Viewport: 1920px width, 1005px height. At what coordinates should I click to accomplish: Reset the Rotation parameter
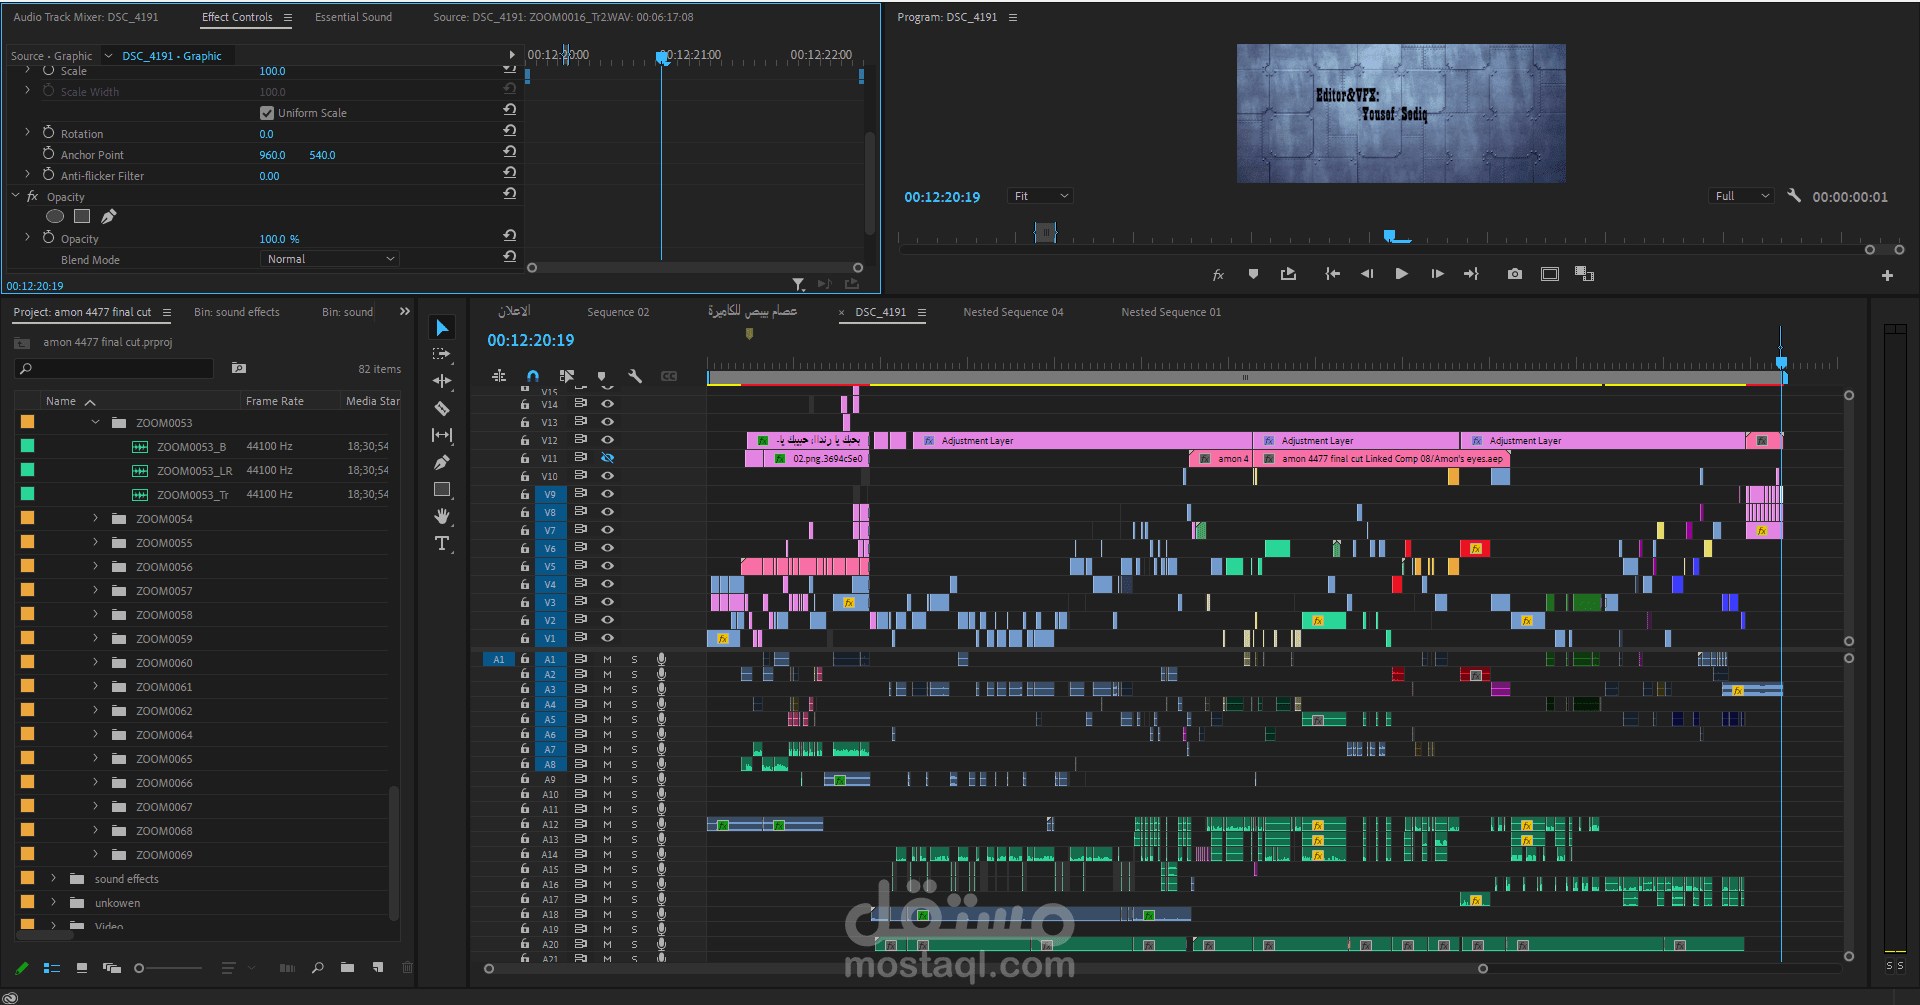tap(510, 131)
